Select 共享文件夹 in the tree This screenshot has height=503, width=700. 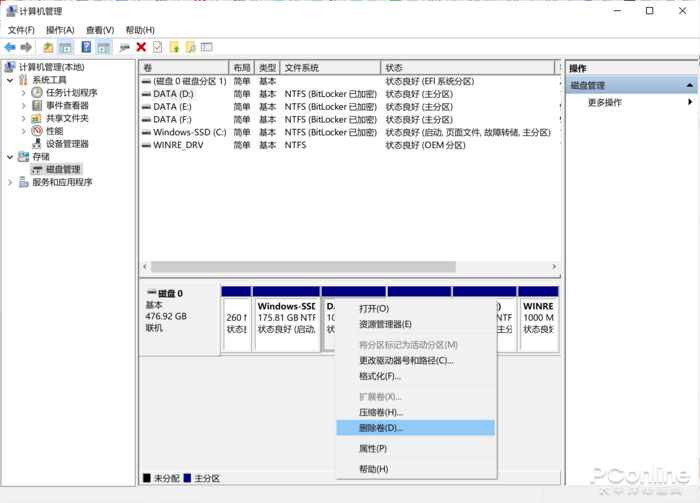tap(67, 118)
